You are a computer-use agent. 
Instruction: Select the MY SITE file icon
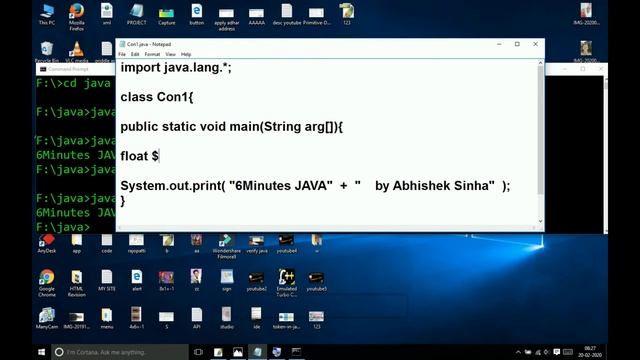[x=107, y=280]
